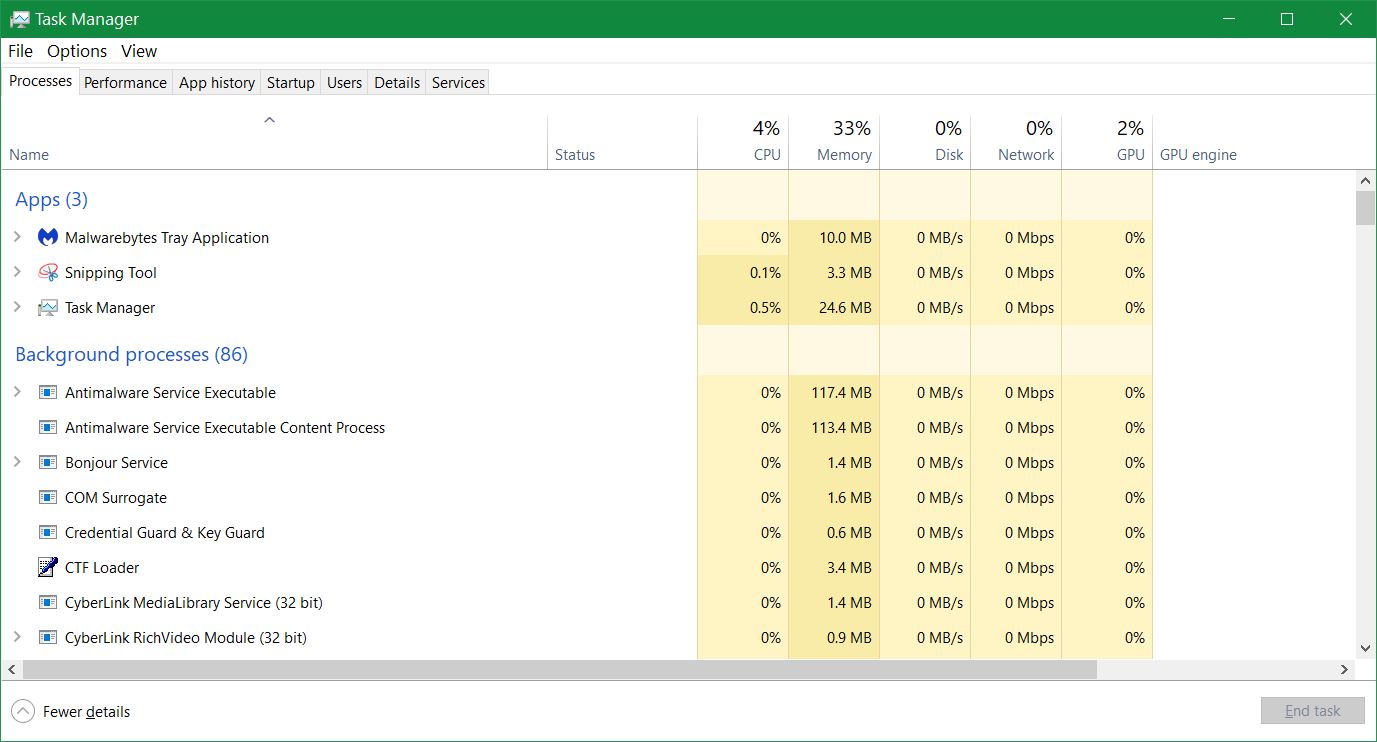Click the horizontal scrollbar right arrow
This screenshot has width=1377, height=742.
[x=1345, y=669]
